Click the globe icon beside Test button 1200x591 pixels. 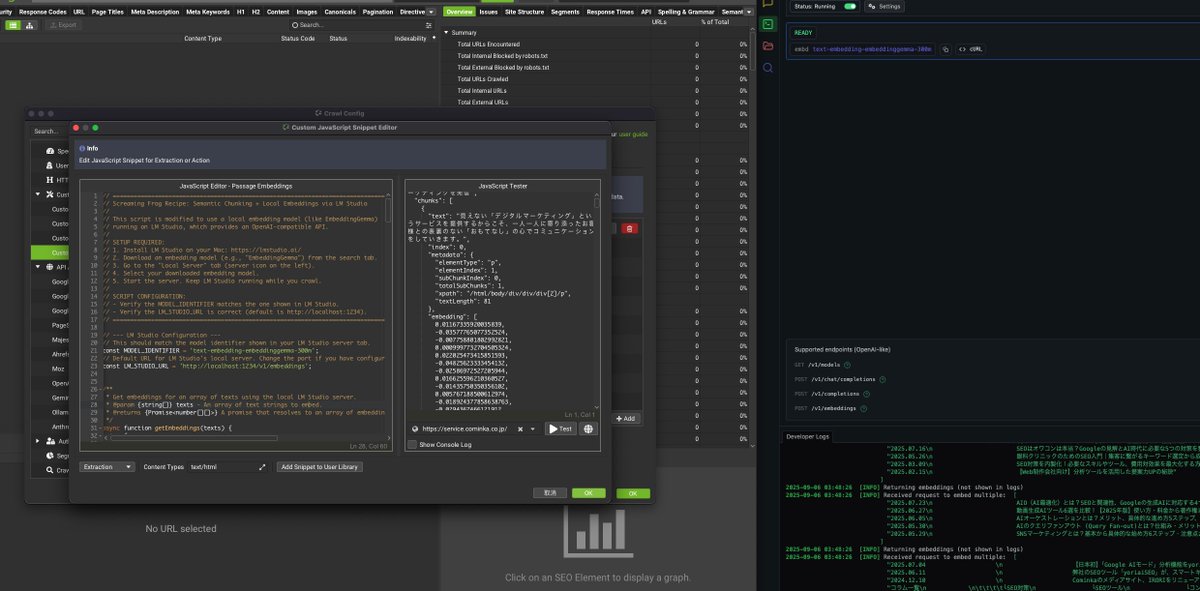588,428
